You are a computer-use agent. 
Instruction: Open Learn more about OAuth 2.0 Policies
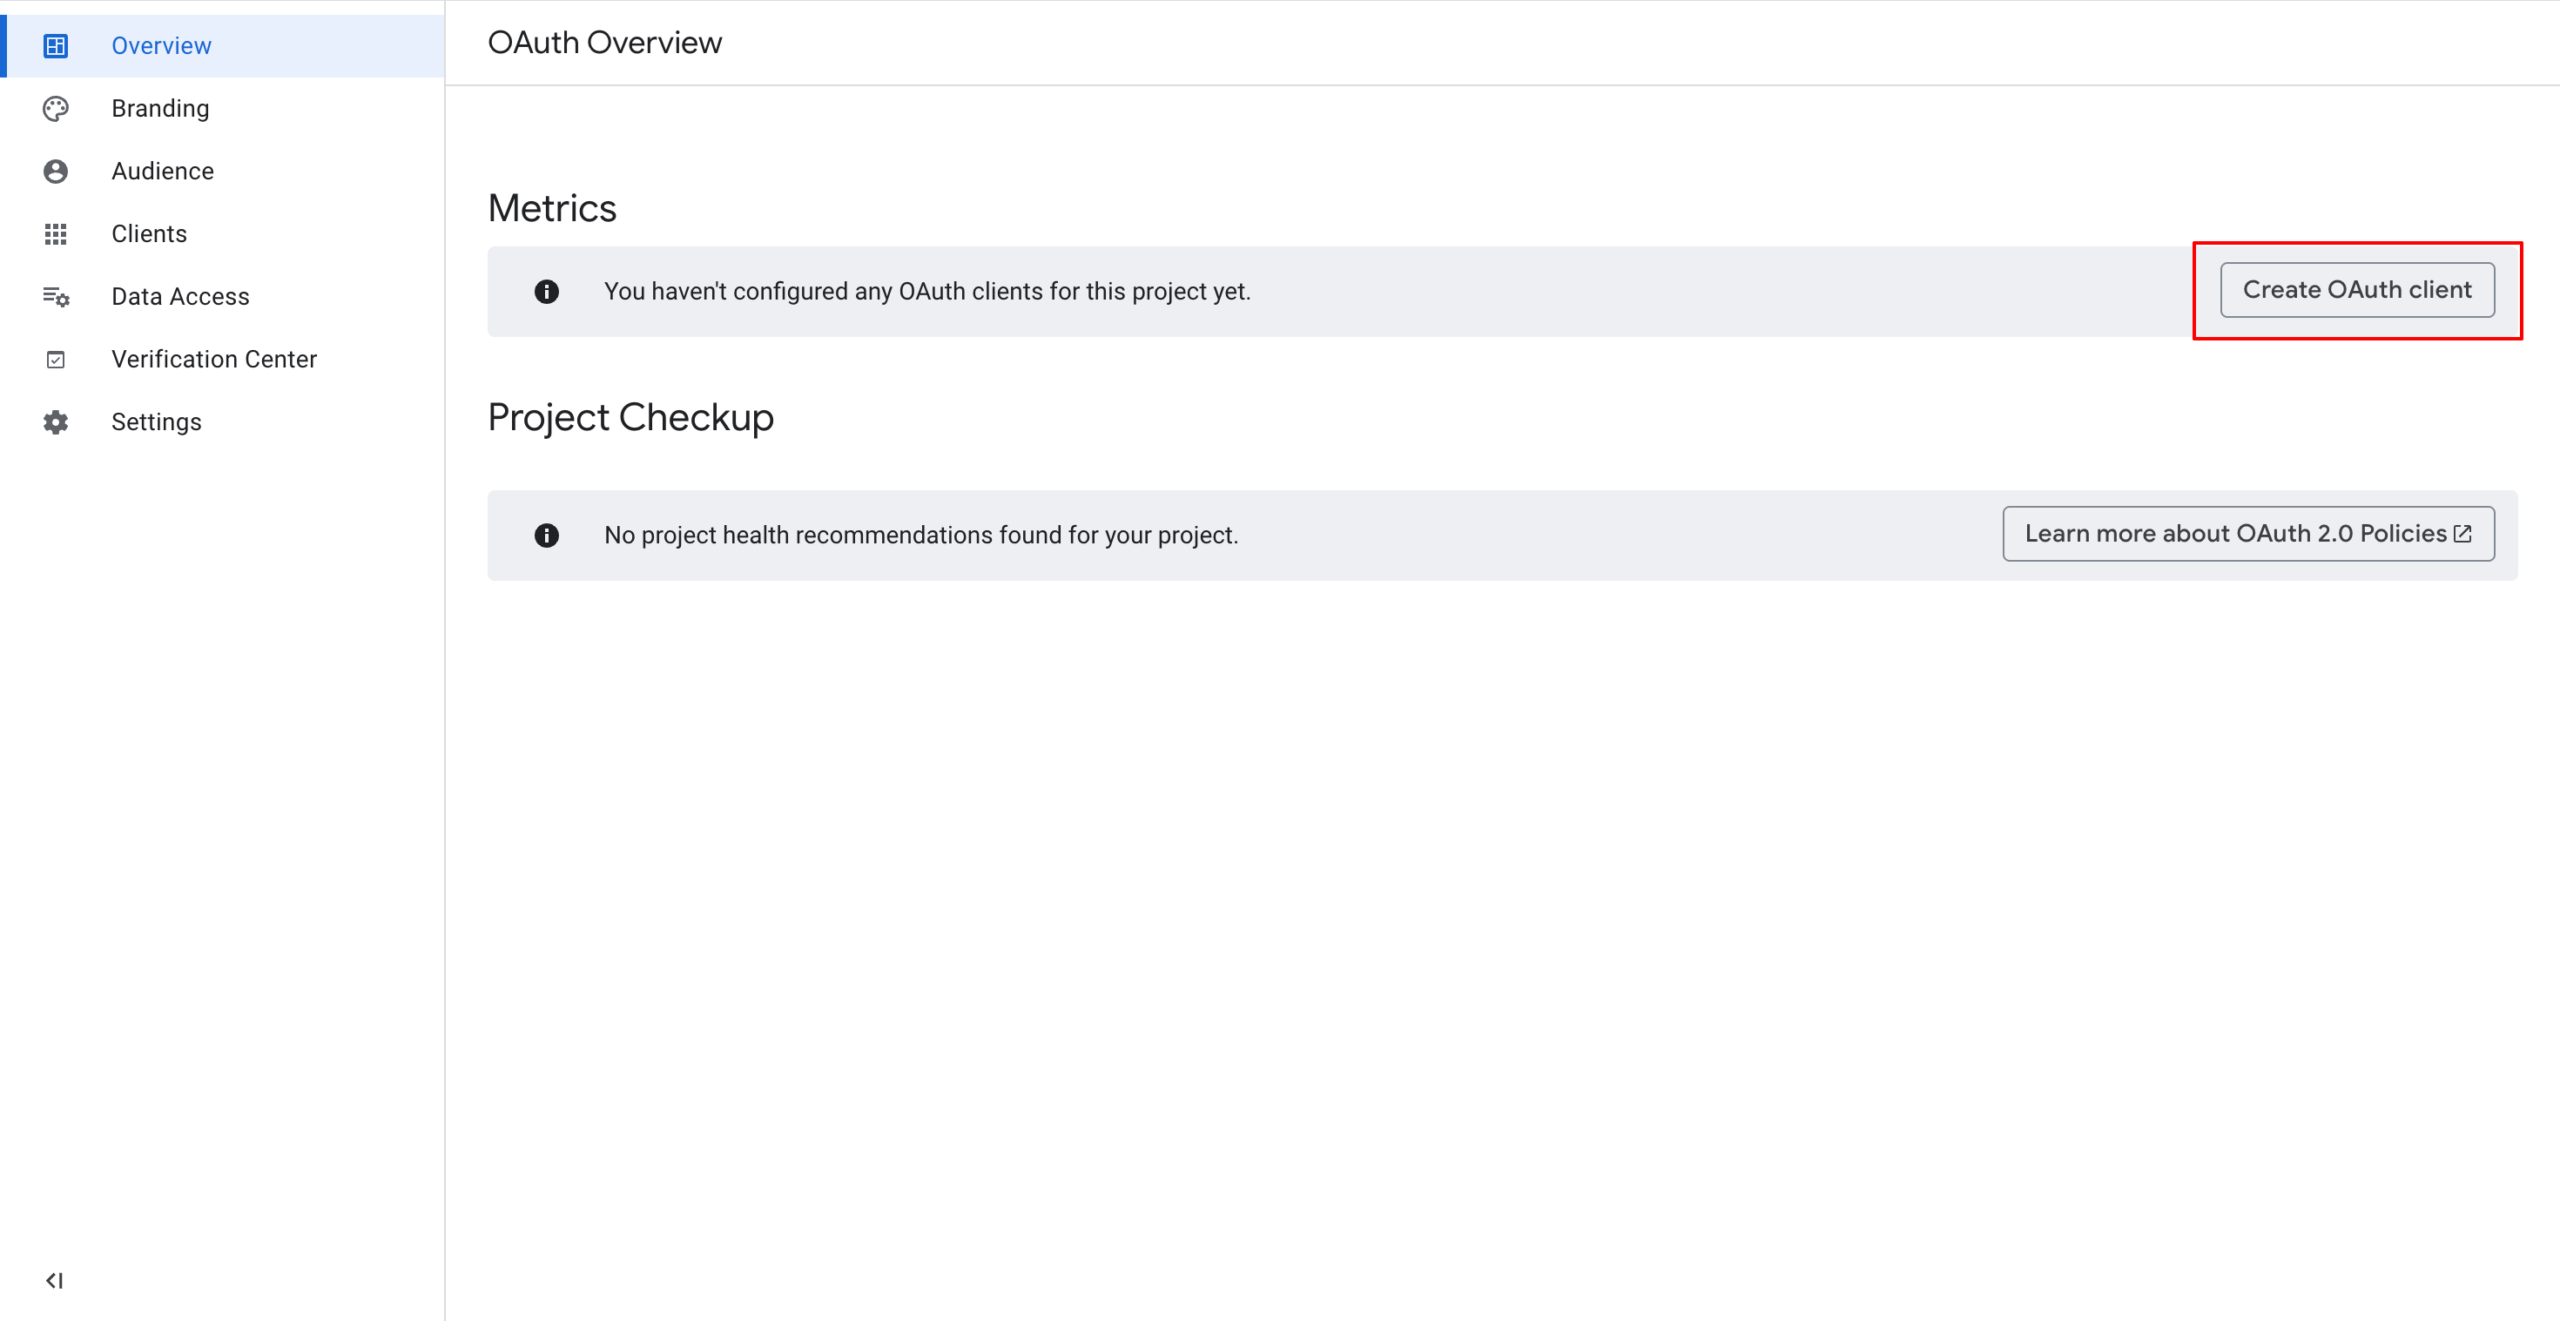click(x=2247, y=533)
